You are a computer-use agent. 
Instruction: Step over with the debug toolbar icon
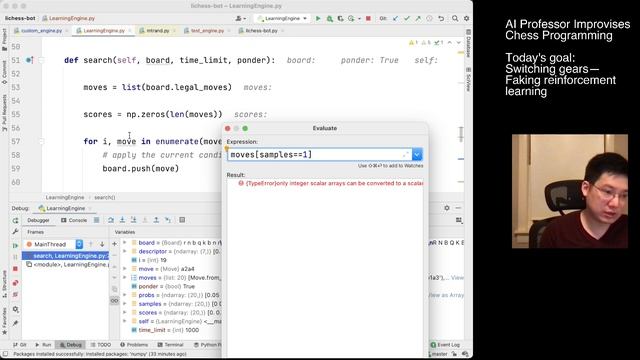click(x=111, y=220)
